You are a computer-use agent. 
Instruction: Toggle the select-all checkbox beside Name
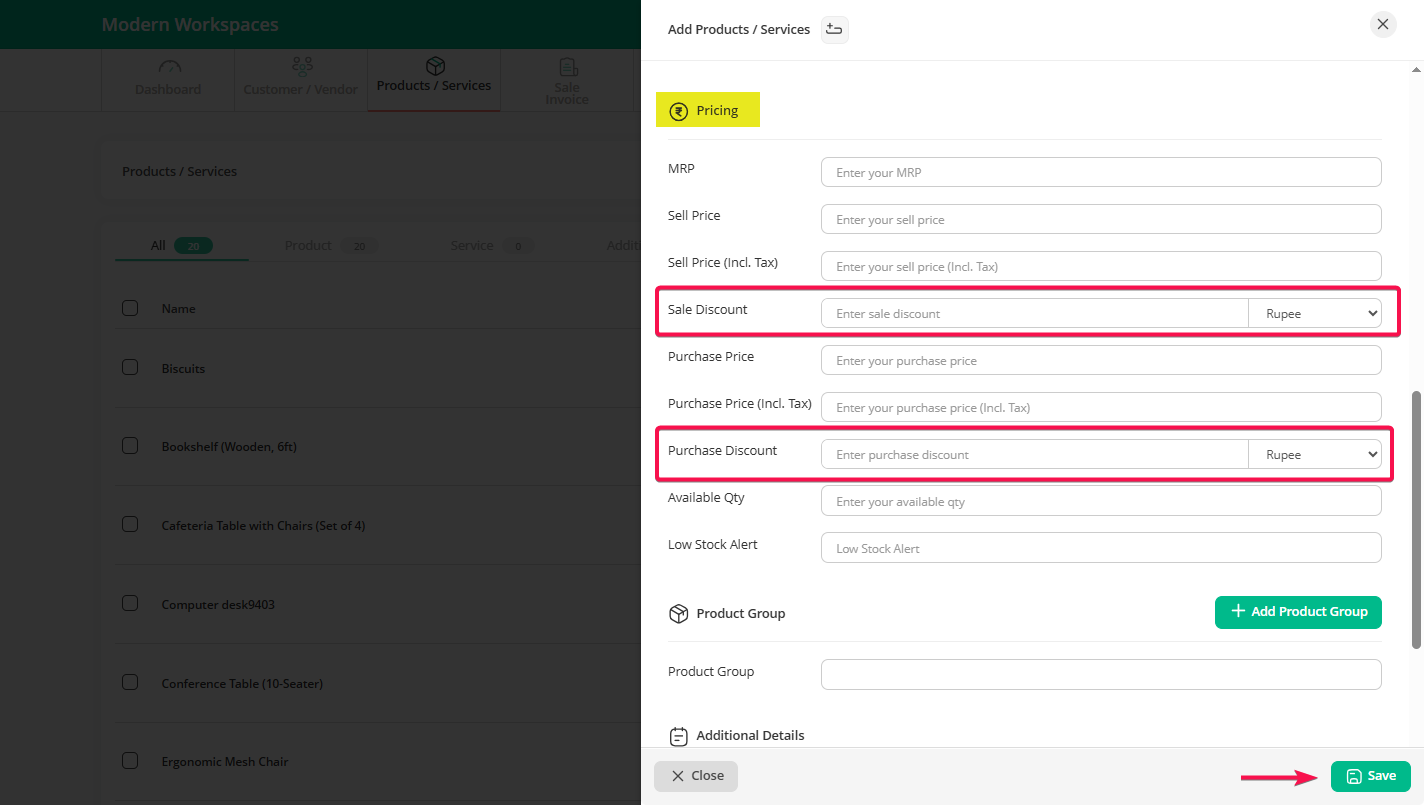(130, 308)
